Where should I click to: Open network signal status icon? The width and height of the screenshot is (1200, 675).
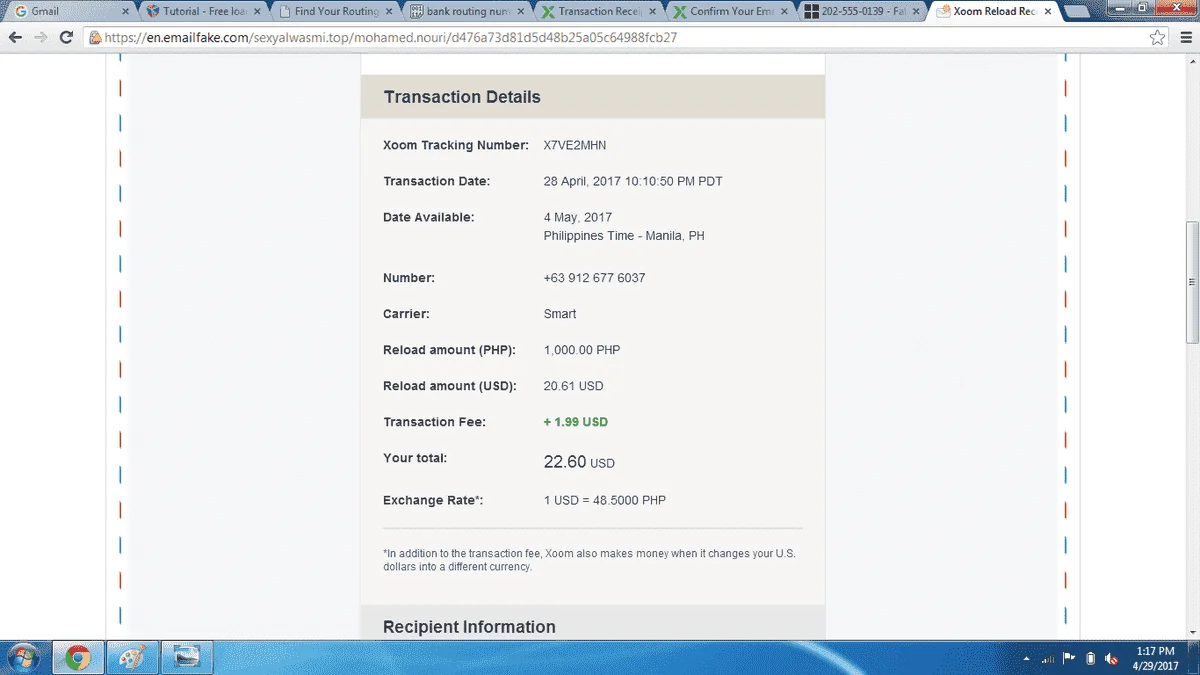[1048, 659]
